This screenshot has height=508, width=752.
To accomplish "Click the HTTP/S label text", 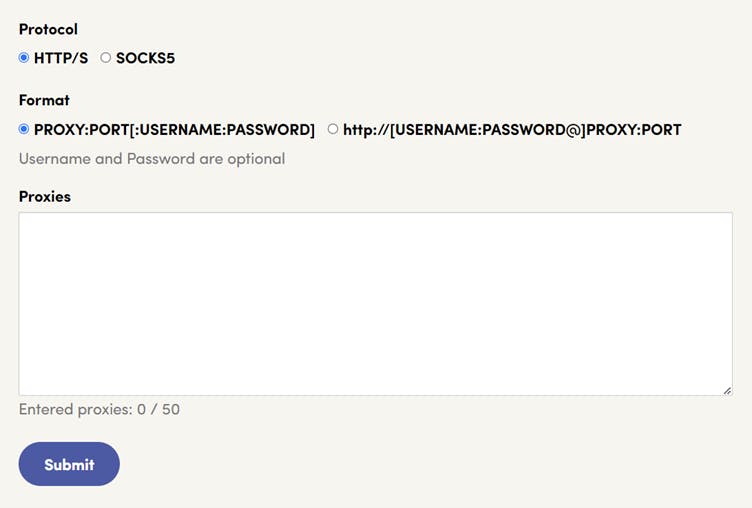I will click(61, 58).
